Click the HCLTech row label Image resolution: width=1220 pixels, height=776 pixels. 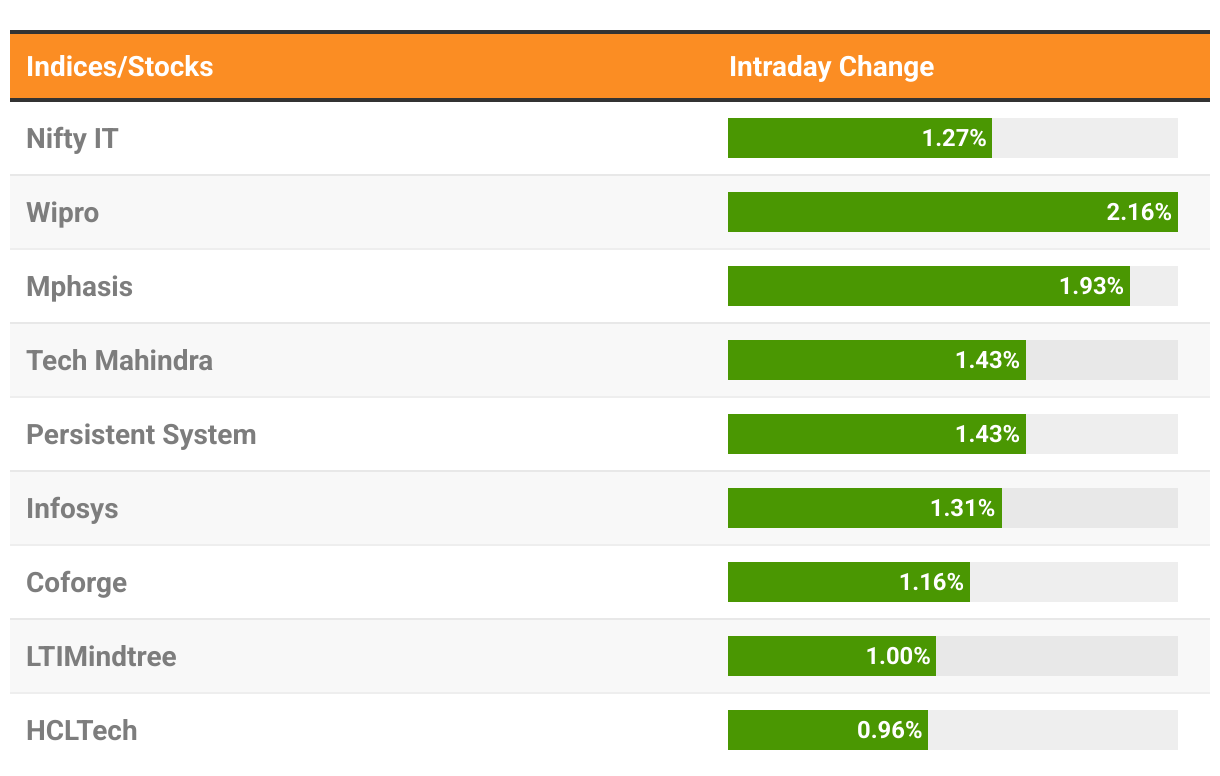click(82, 730)
